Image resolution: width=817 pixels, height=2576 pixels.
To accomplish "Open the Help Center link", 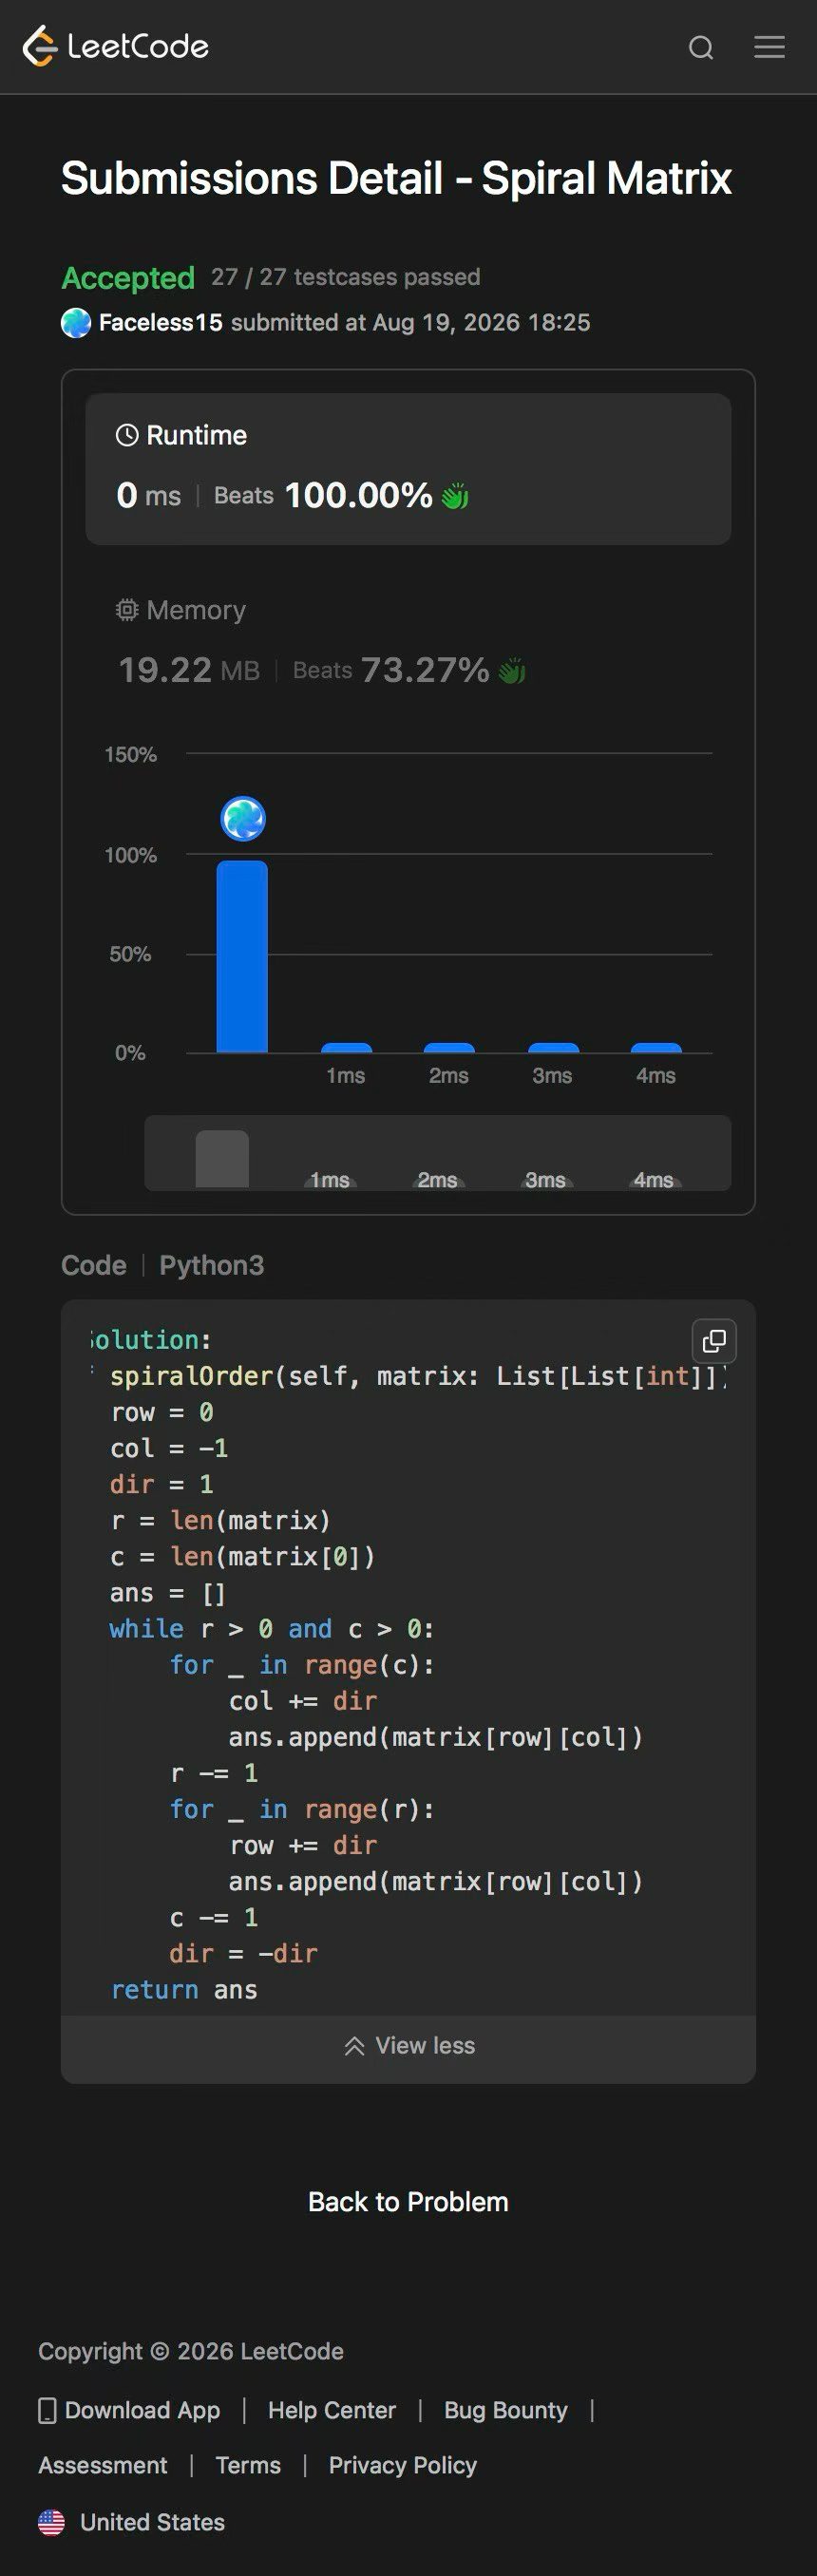I will 332,2410.
